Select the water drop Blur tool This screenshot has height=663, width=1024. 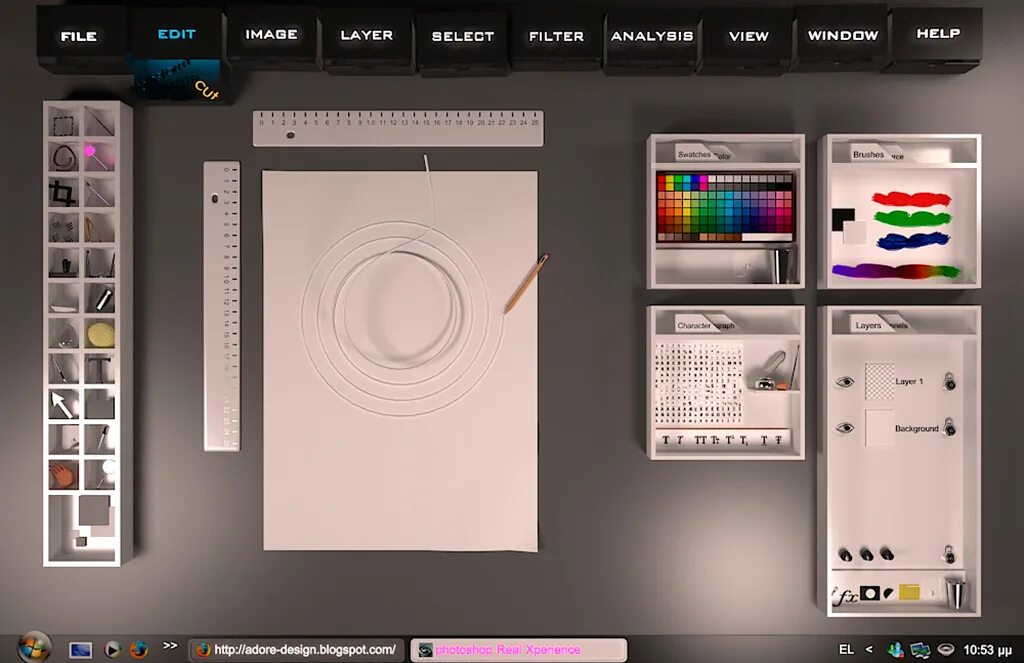click(x=63, y=334)
